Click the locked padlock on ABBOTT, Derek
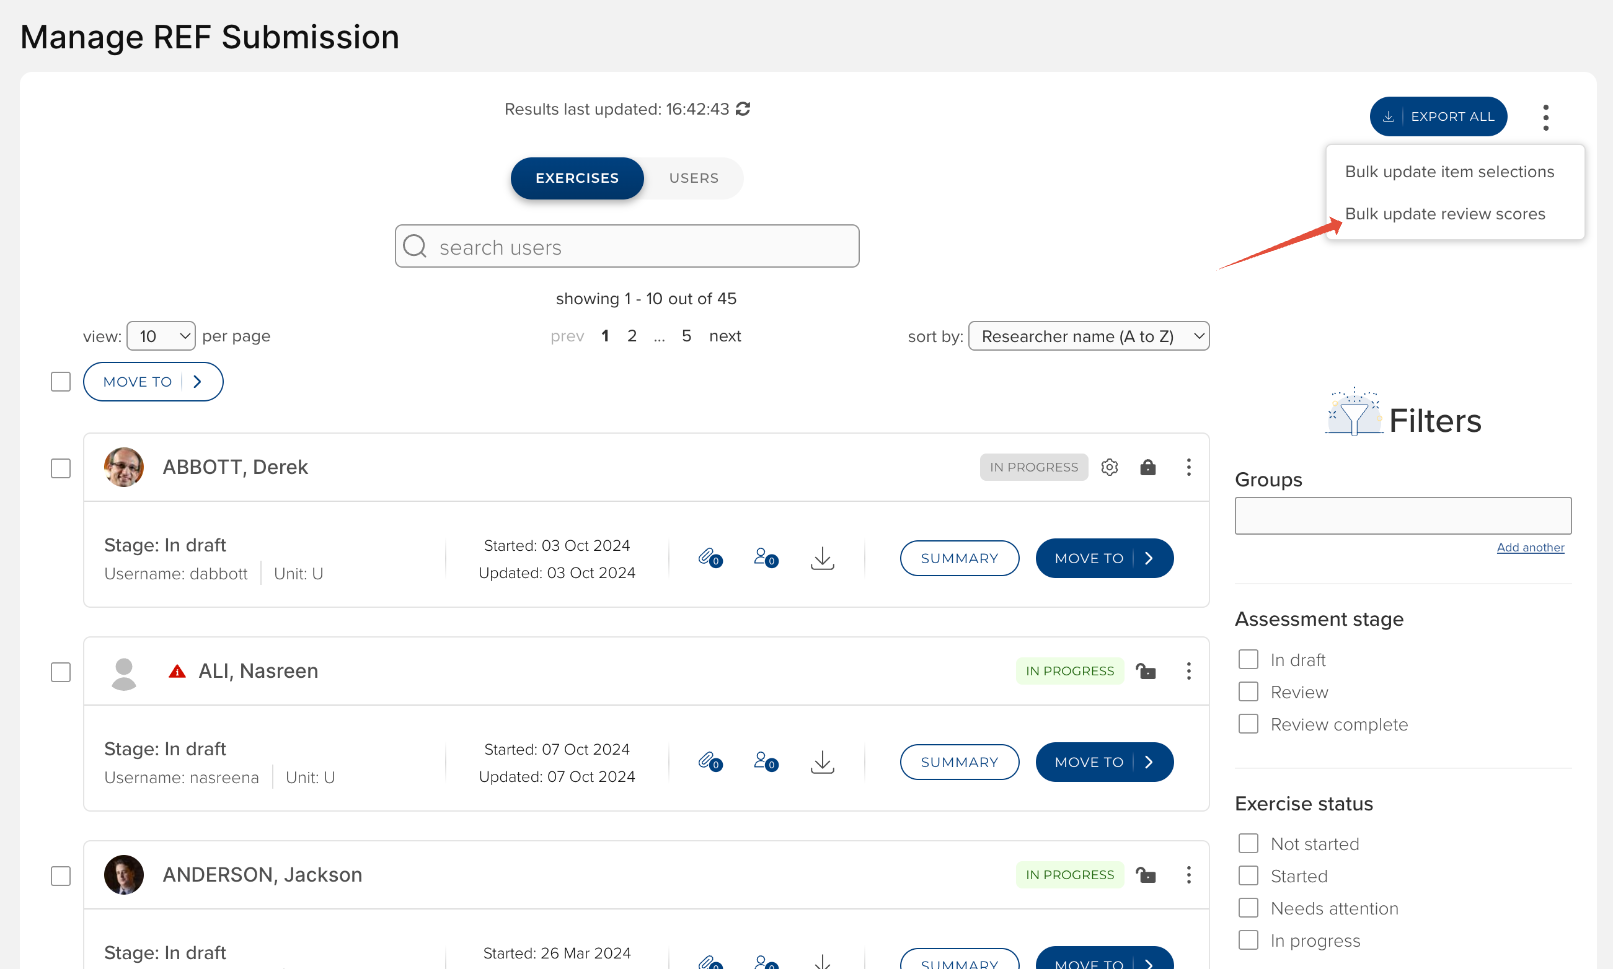 (1148, 467)
